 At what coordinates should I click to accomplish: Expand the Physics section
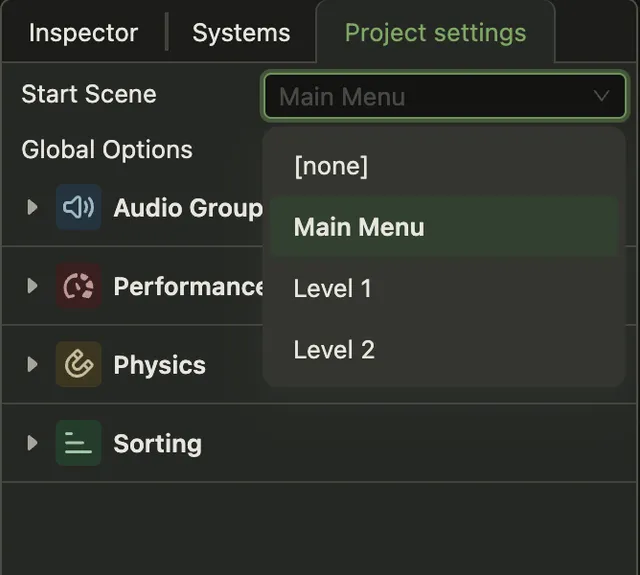coord(32,364)
